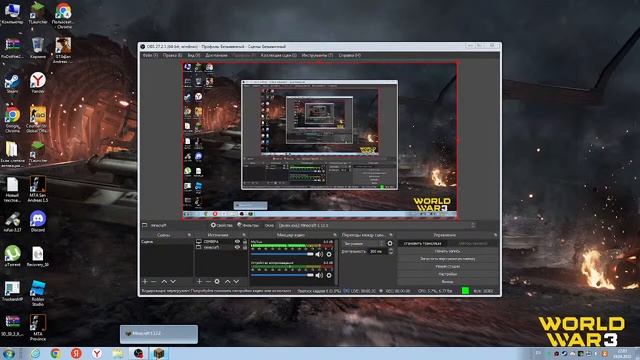The image size is (640, 360).
Task: Click start virtual camera button
Action: (448, 259)
